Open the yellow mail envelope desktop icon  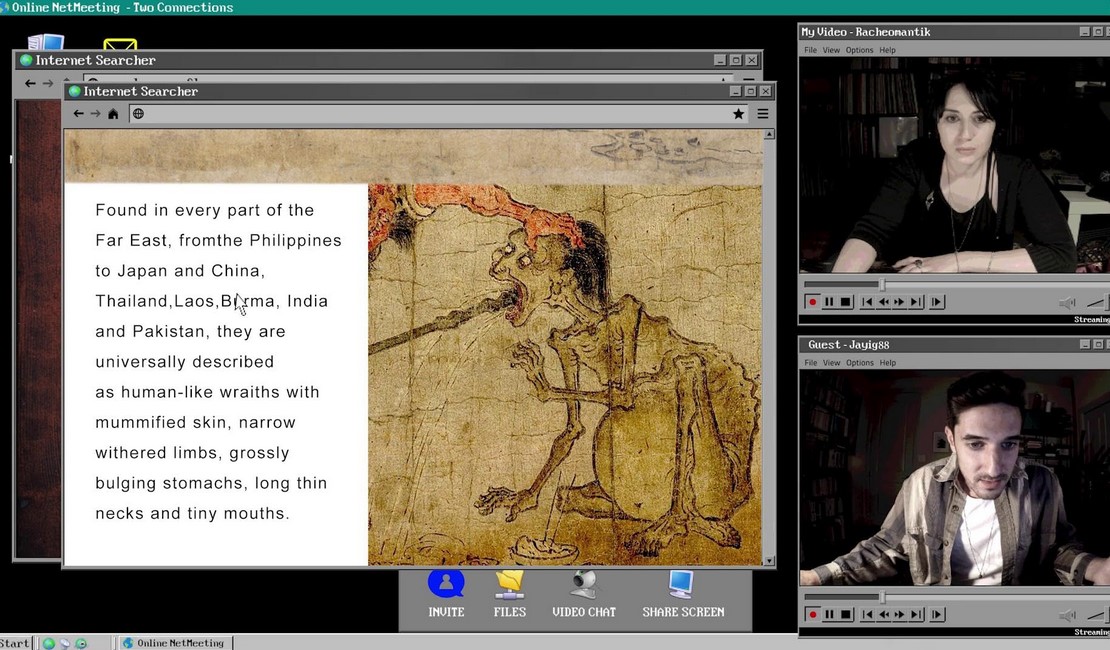point(120,45)
